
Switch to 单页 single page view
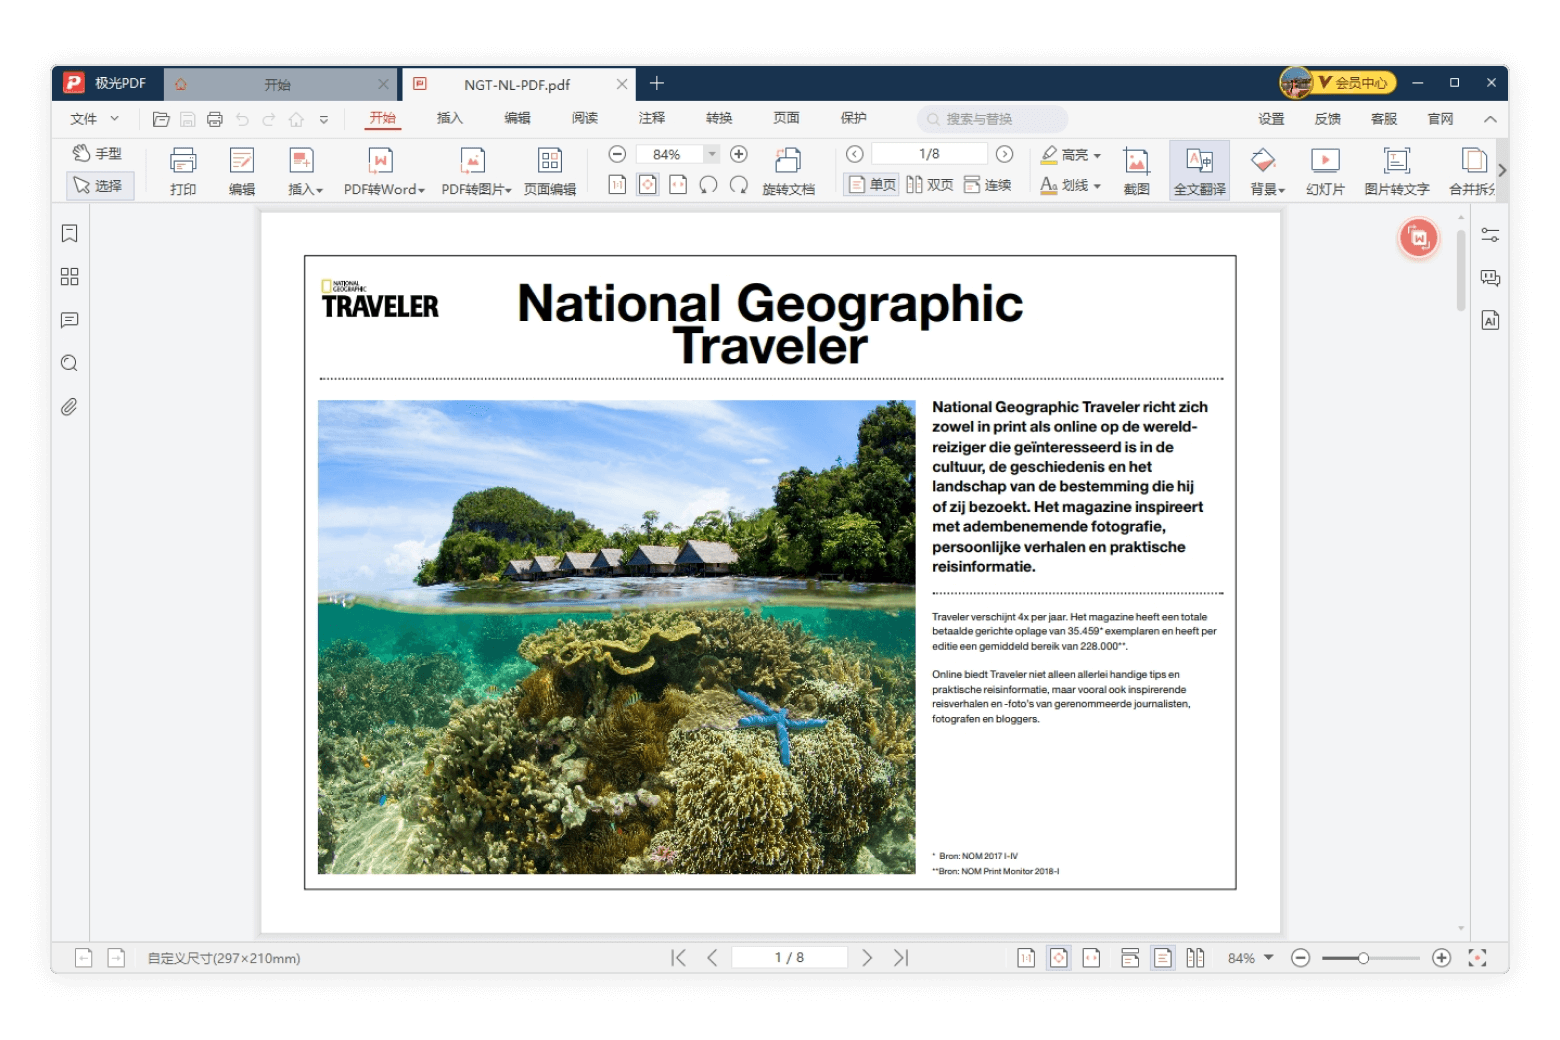tap(871, 185)
